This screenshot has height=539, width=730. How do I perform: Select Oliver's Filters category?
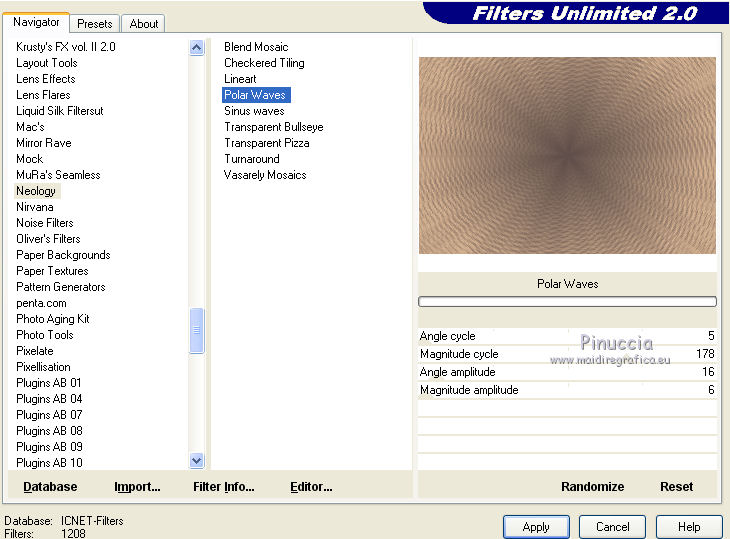click(48, 239)
